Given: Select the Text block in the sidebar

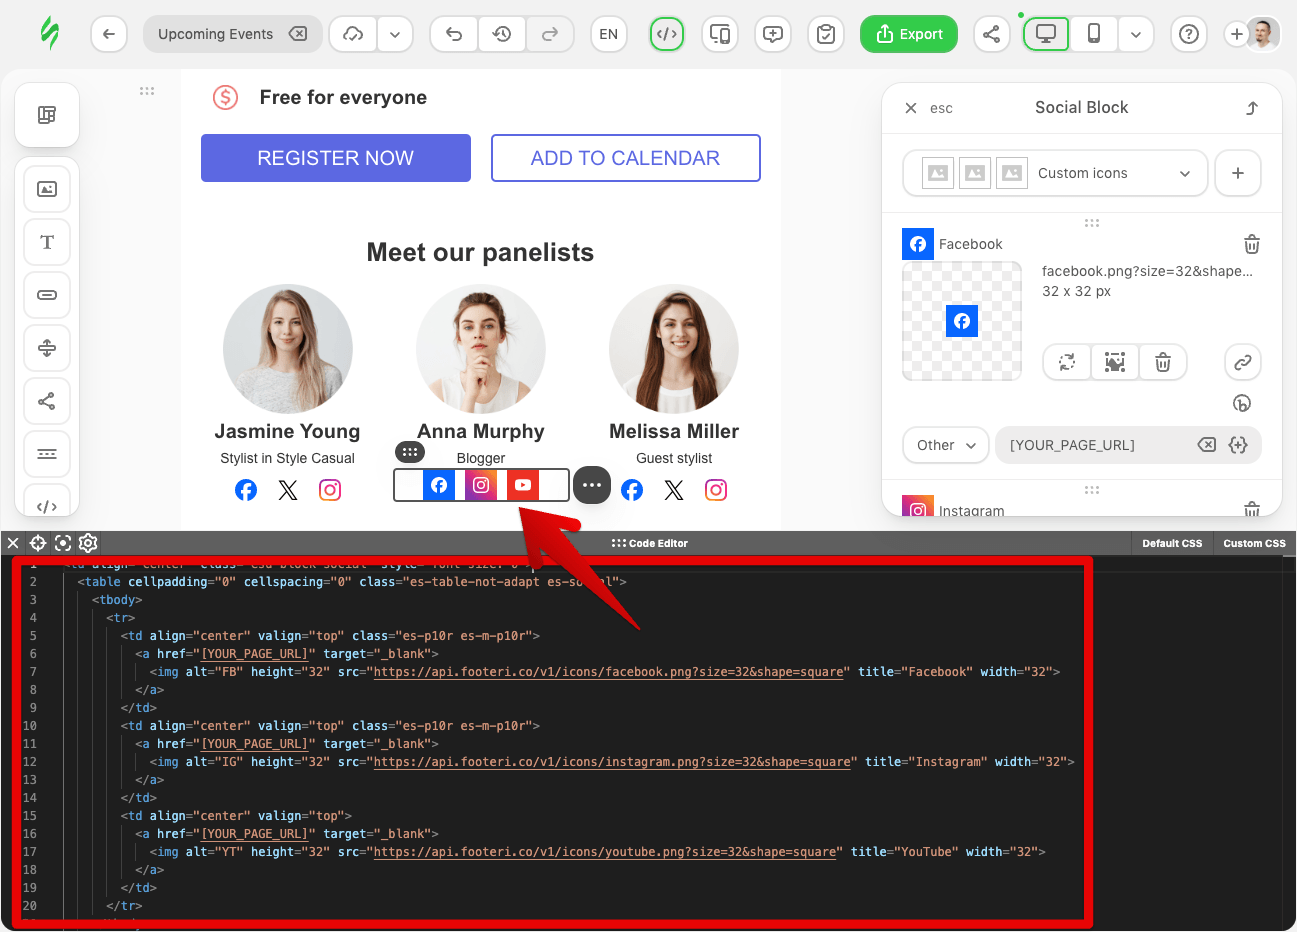Looking at the screenshot, I should pyautogui.click(x=47, y=242).
